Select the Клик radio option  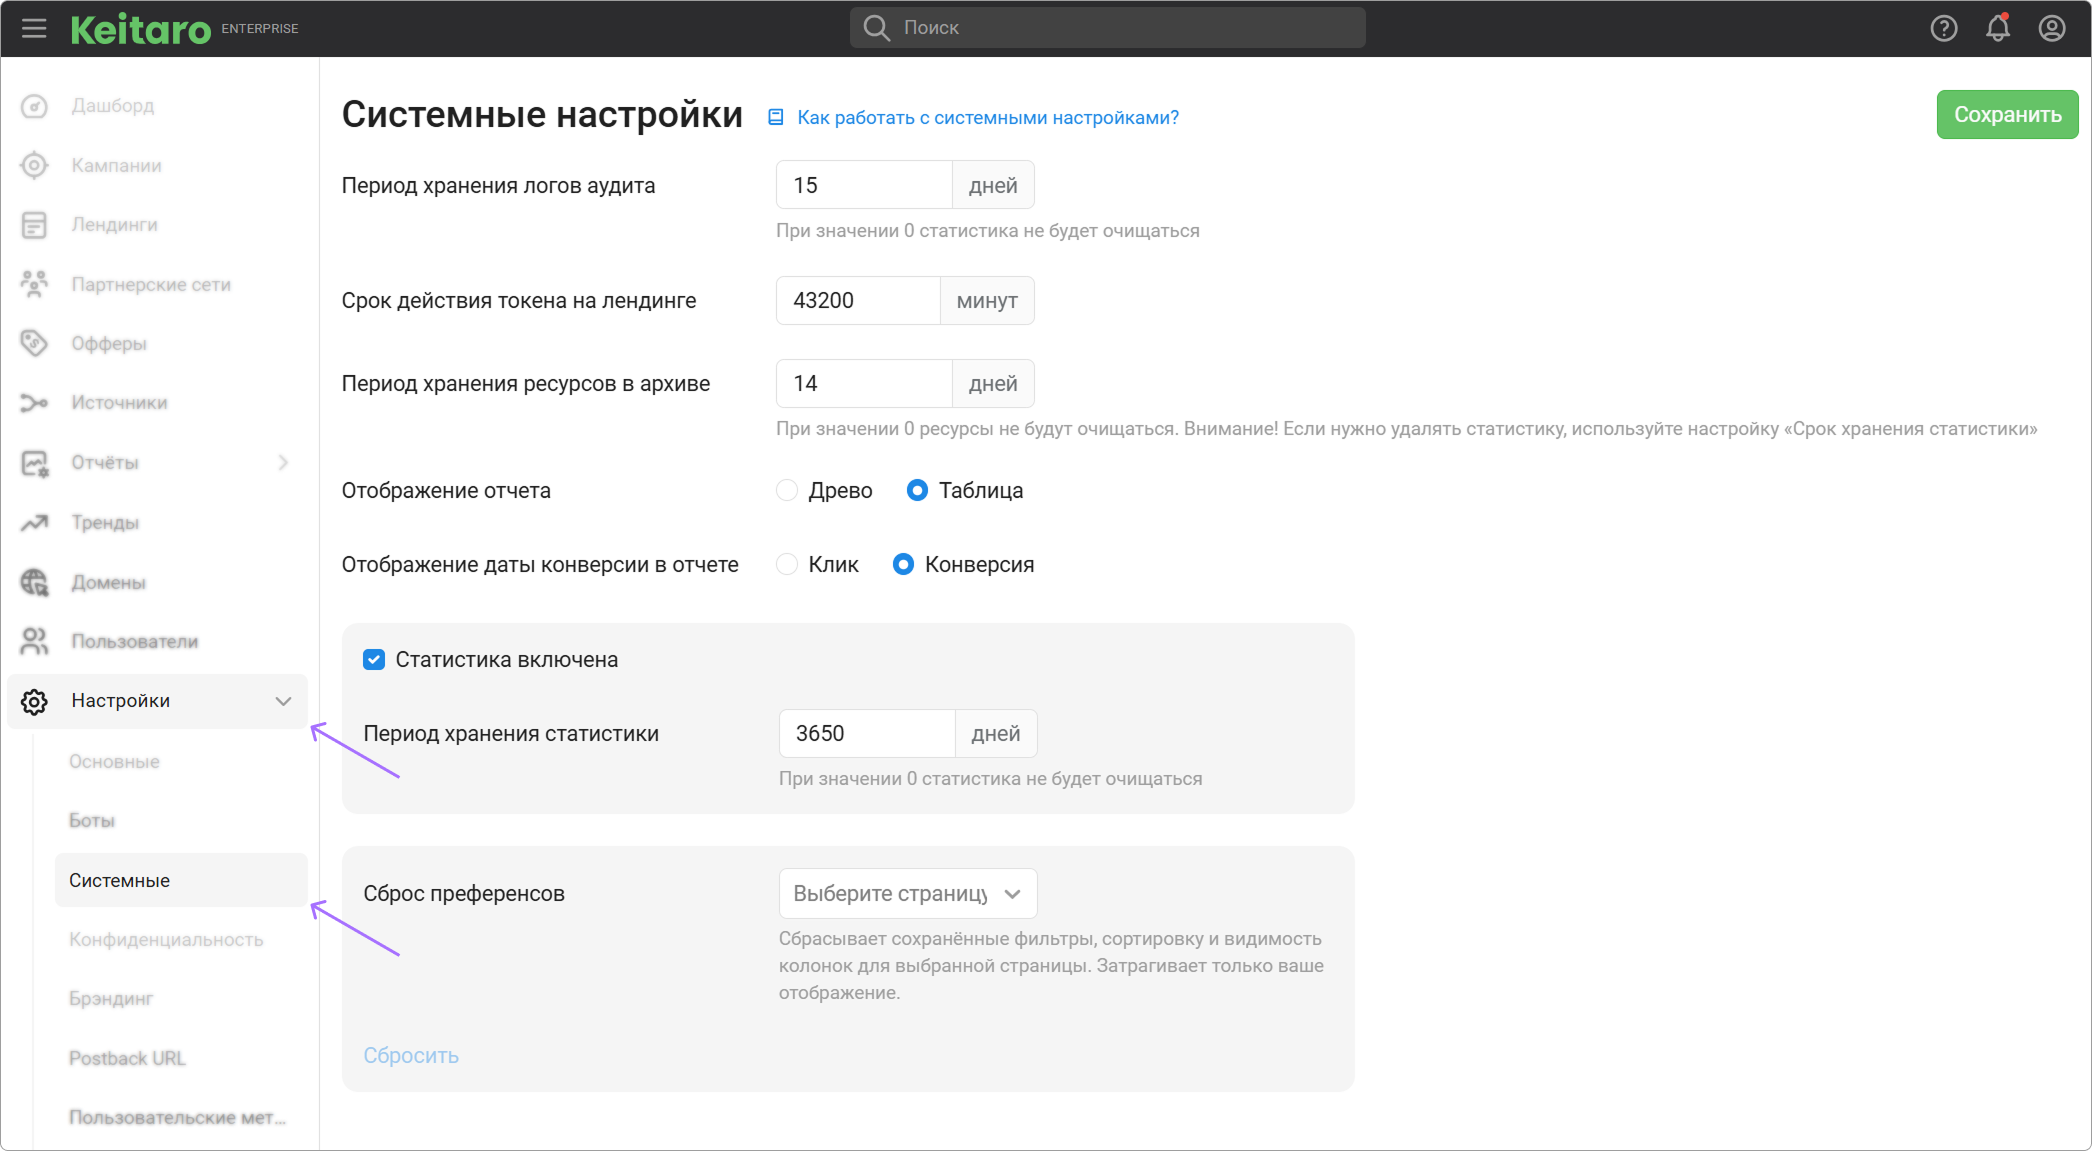(x=787, y=564)
